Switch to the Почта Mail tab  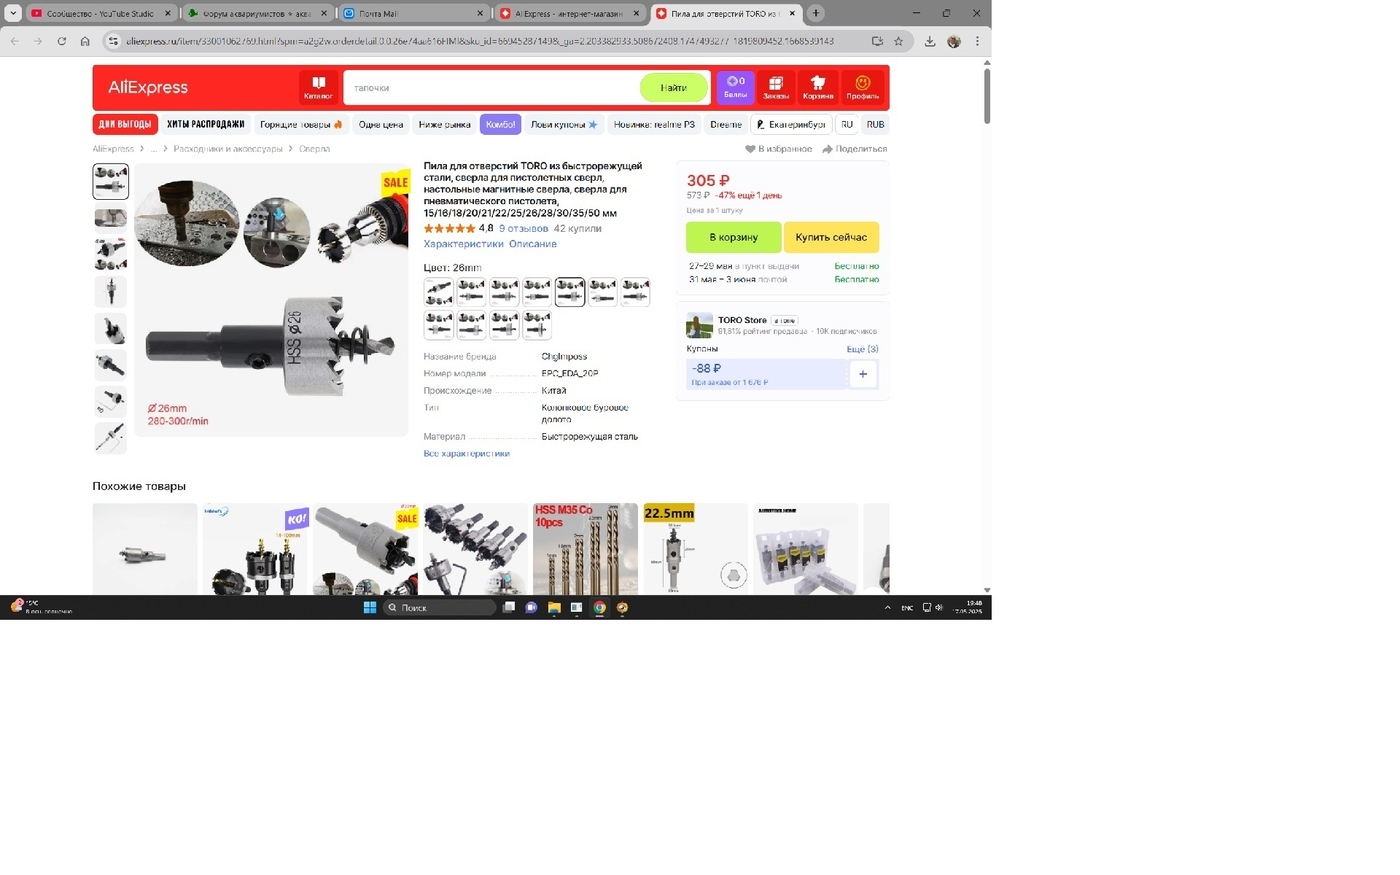tap(413, 13)
